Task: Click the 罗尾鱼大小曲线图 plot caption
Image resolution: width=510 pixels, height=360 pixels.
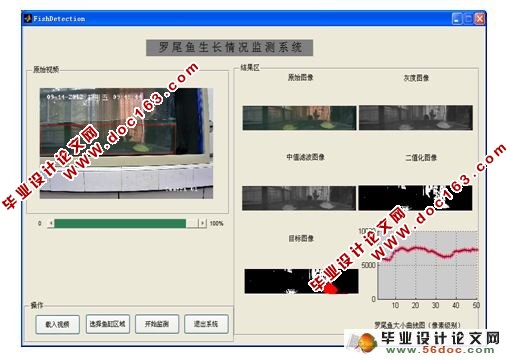Action: (417, 325)
